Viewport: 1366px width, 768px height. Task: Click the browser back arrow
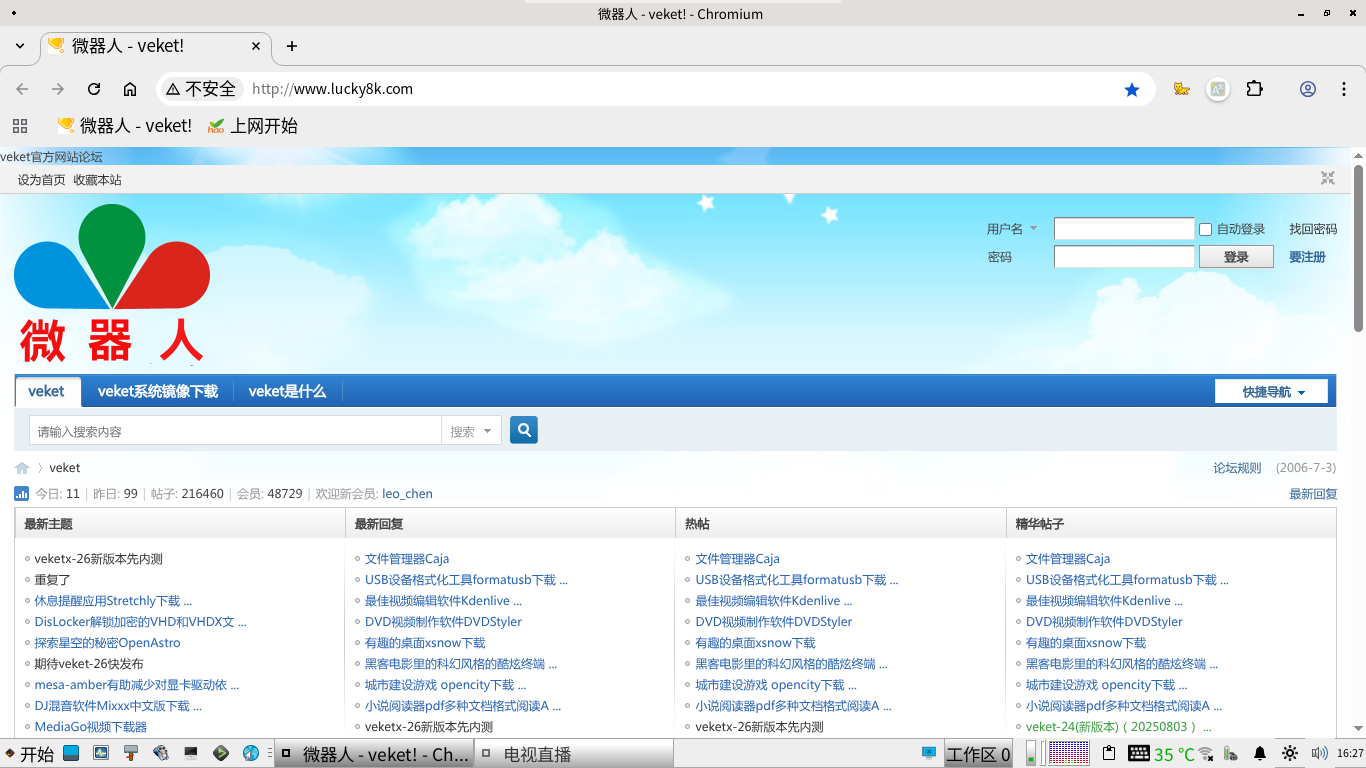click(22, 89)
